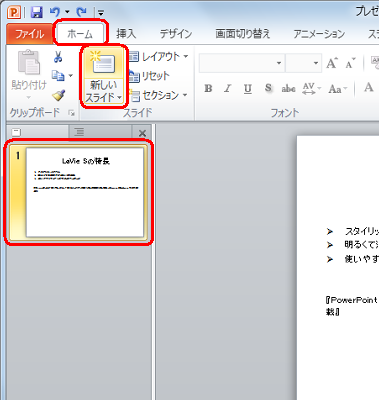Switch to 画面切り替え tab
This screenshot has height=400, width=379.
tap(242, 34)
